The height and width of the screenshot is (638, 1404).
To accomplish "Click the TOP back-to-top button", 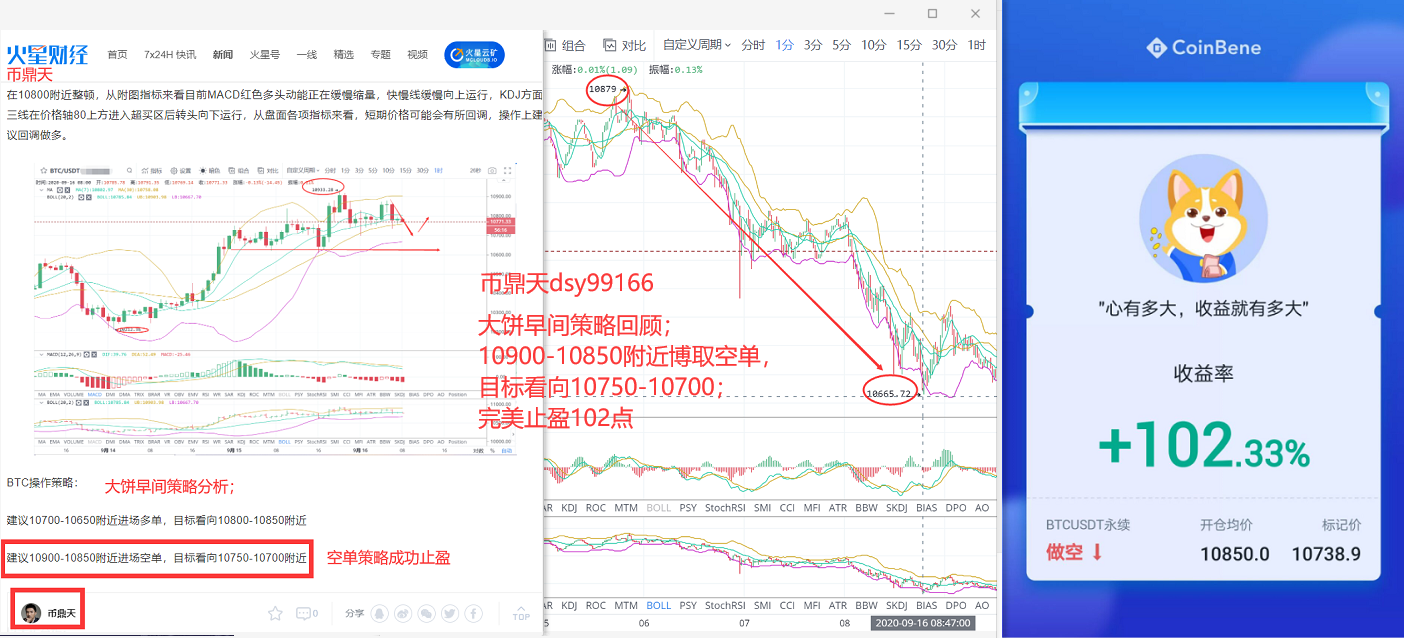I will pos(522,614).
